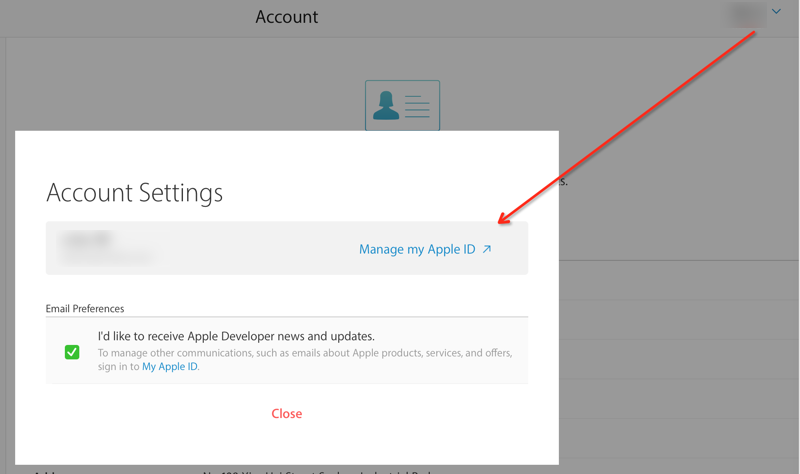Close the Account Settings dialog
The width and height of the screenshot is (800, 474).
pos(287,413)
